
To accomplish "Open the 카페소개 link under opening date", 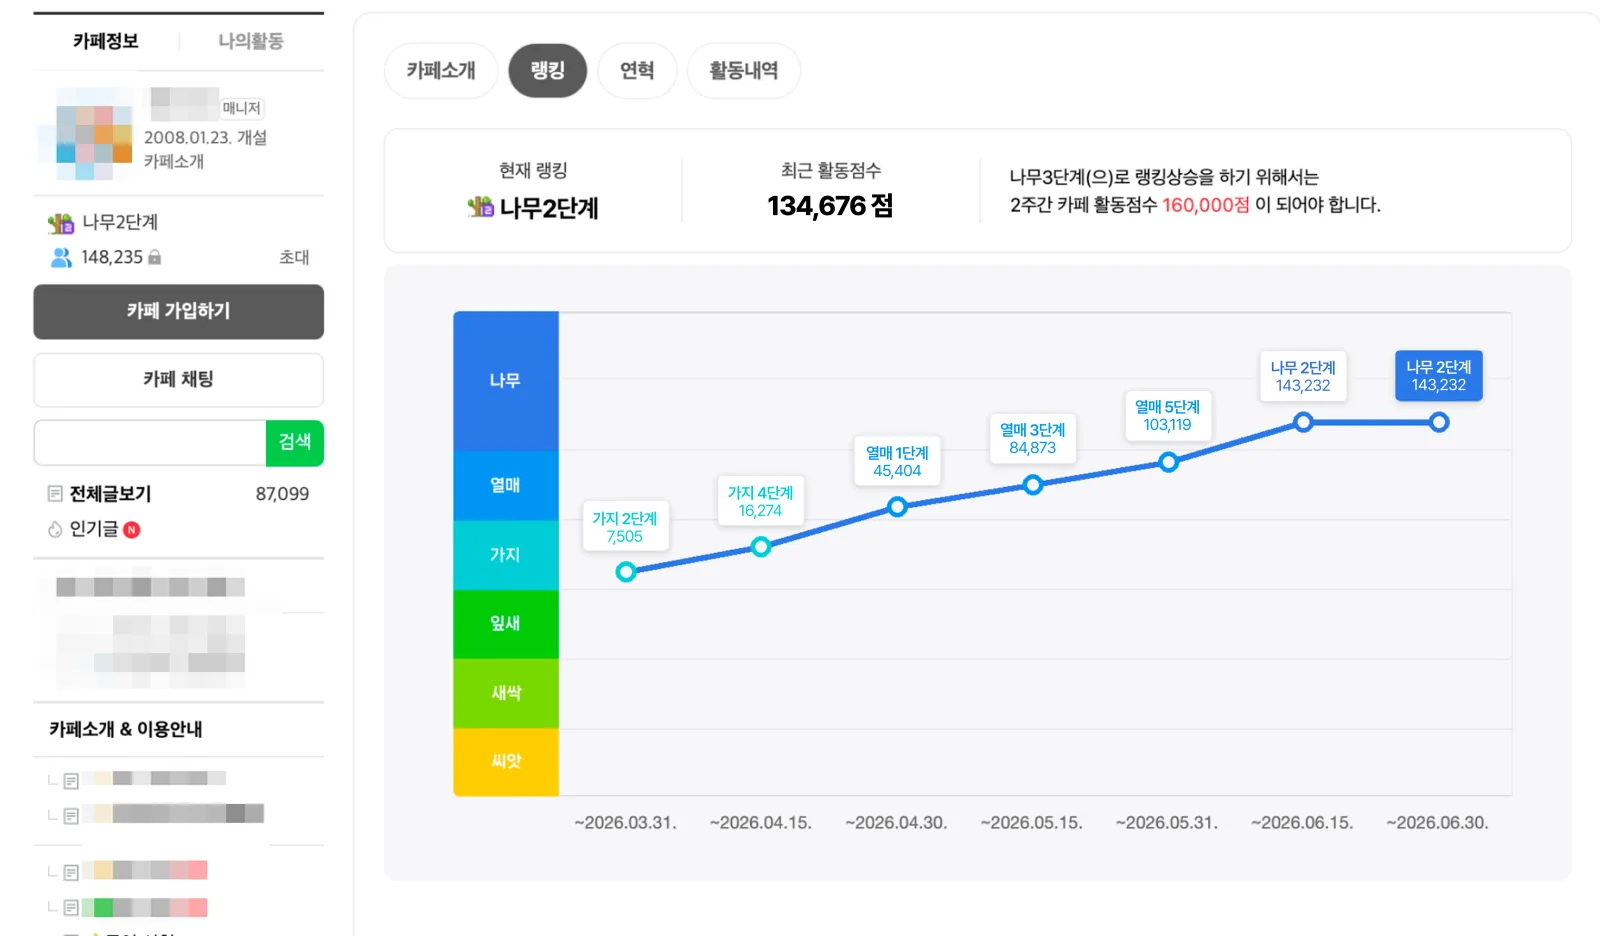I will pos(174,162).
